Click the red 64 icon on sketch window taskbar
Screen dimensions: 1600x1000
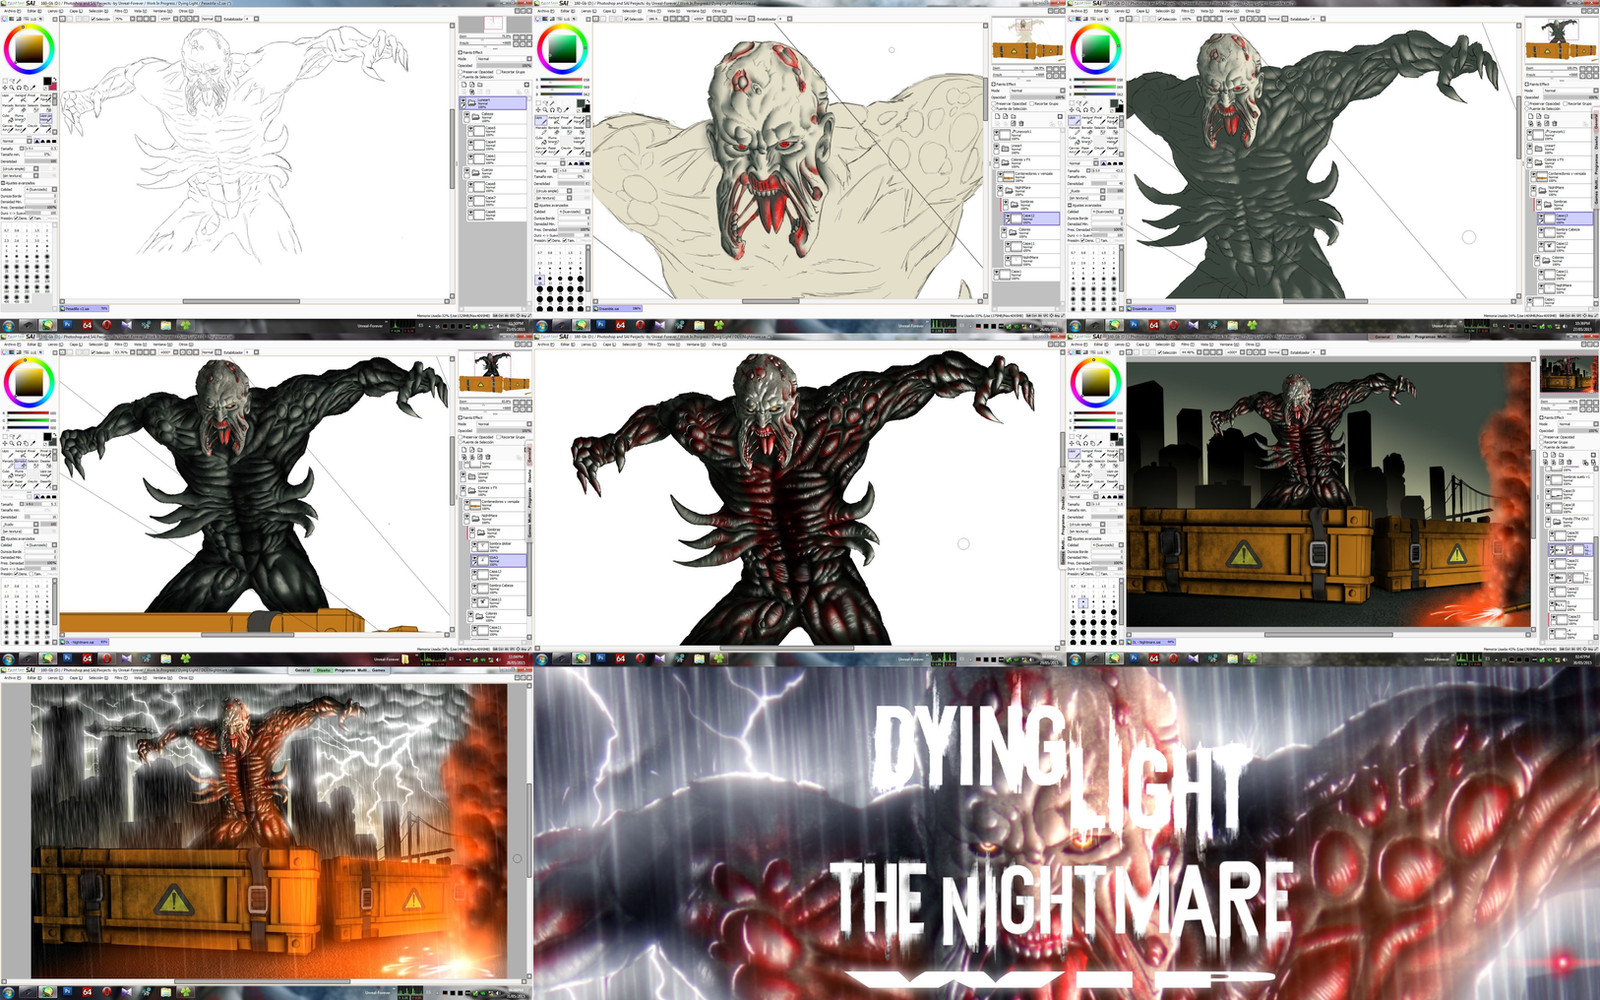click(x=87, y=325)
